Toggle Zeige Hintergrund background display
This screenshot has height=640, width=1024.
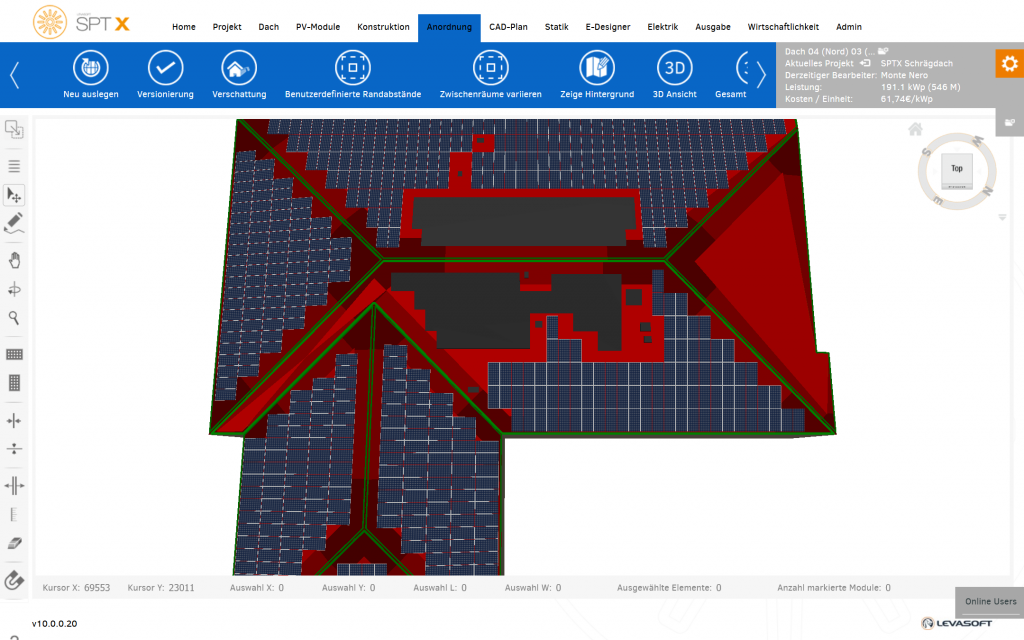click(x=597, y=68)
